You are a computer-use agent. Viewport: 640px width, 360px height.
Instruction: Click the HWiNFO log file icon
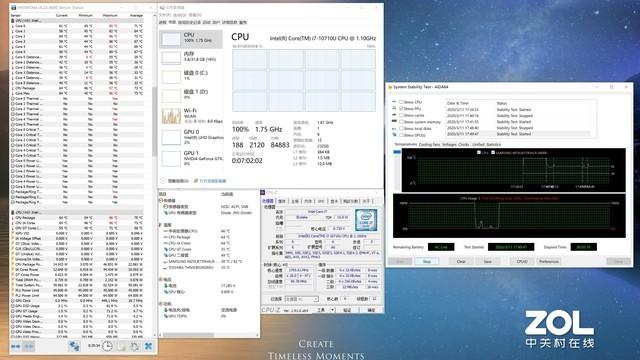click(122, 346)
